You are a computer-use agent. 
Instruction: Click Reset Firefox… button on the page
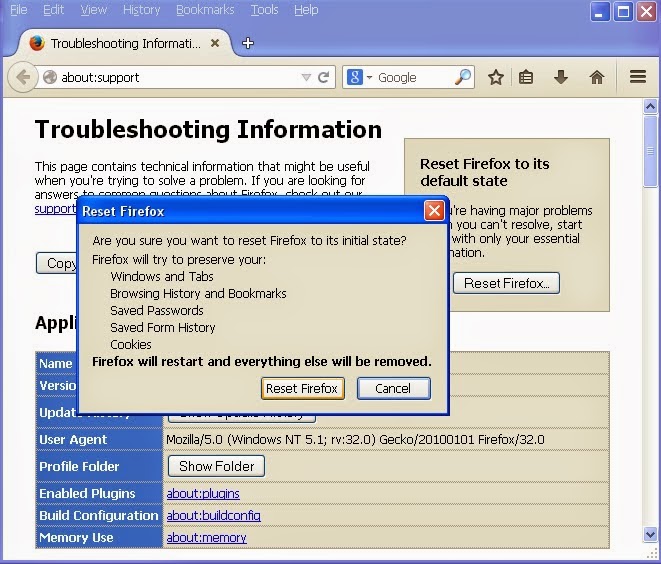[507, 283]
